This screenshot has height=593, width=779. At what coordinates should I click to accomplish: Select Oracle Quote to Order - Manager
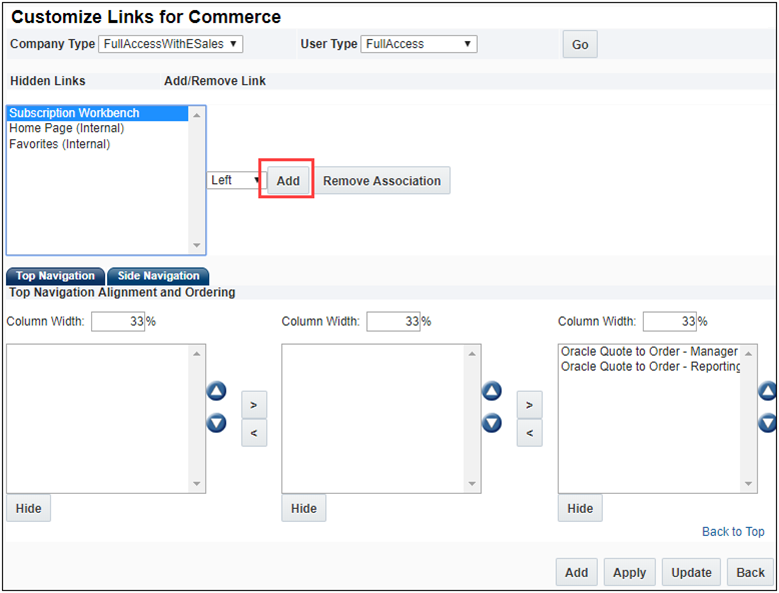click(649, 352)
